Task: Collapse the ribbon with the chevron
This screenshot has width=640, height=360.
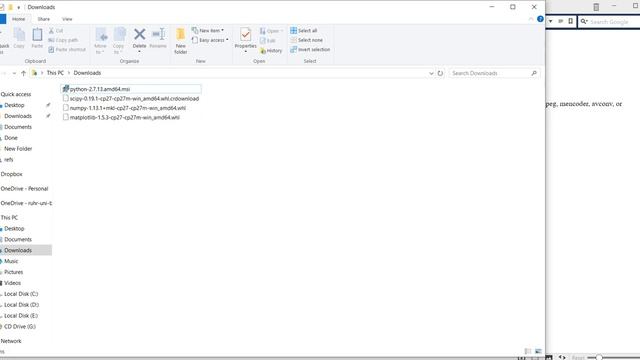Action: 531,19
